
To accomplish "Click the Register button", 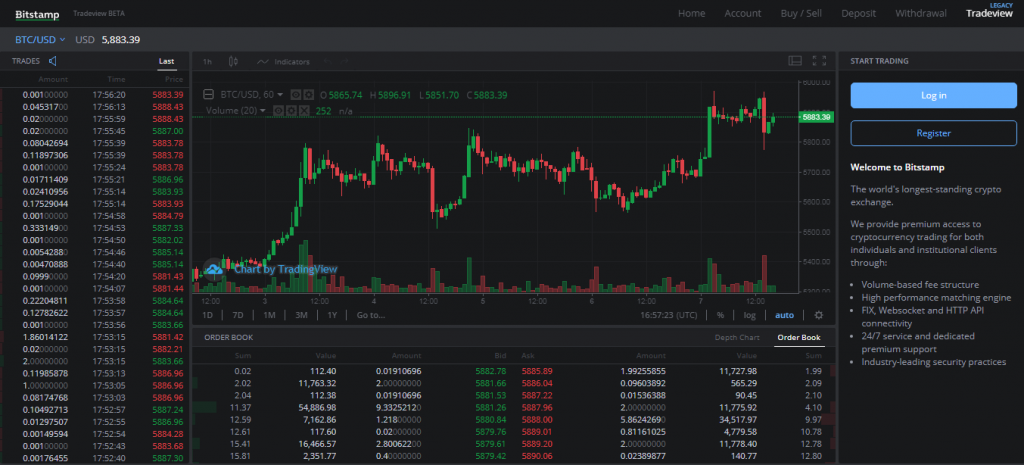I will point(933,133).
